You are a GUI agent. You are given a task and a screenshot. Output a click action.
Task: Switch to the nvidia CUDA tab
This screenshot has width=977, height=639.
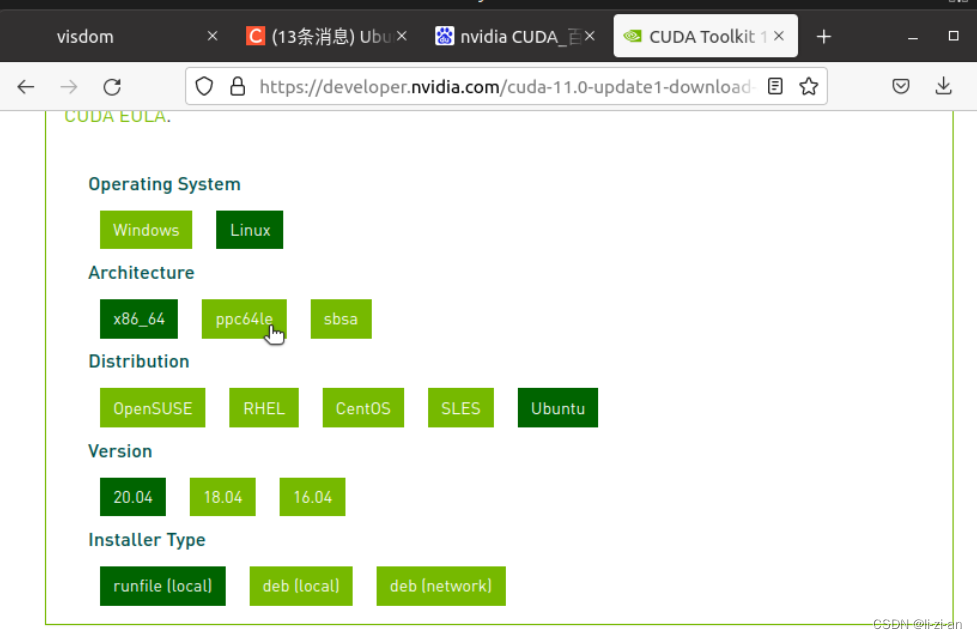point(510,36)
